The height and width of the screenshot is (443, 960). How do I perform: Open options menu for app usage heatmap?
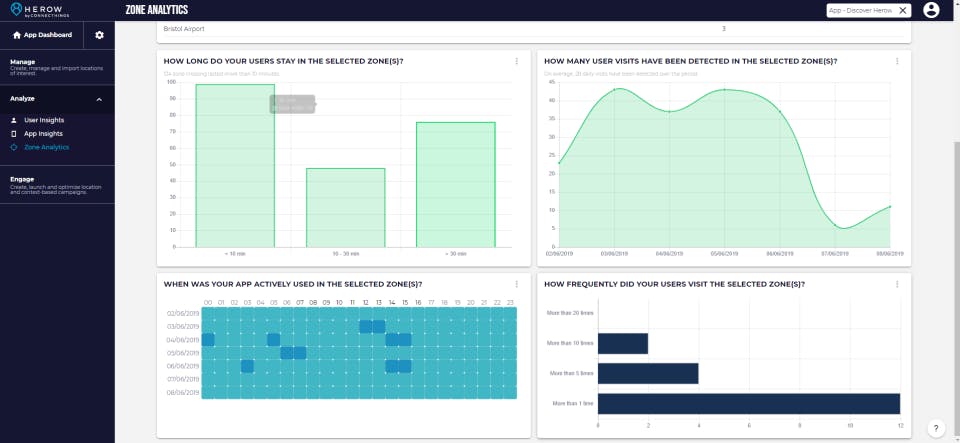[x=517, y=284]
